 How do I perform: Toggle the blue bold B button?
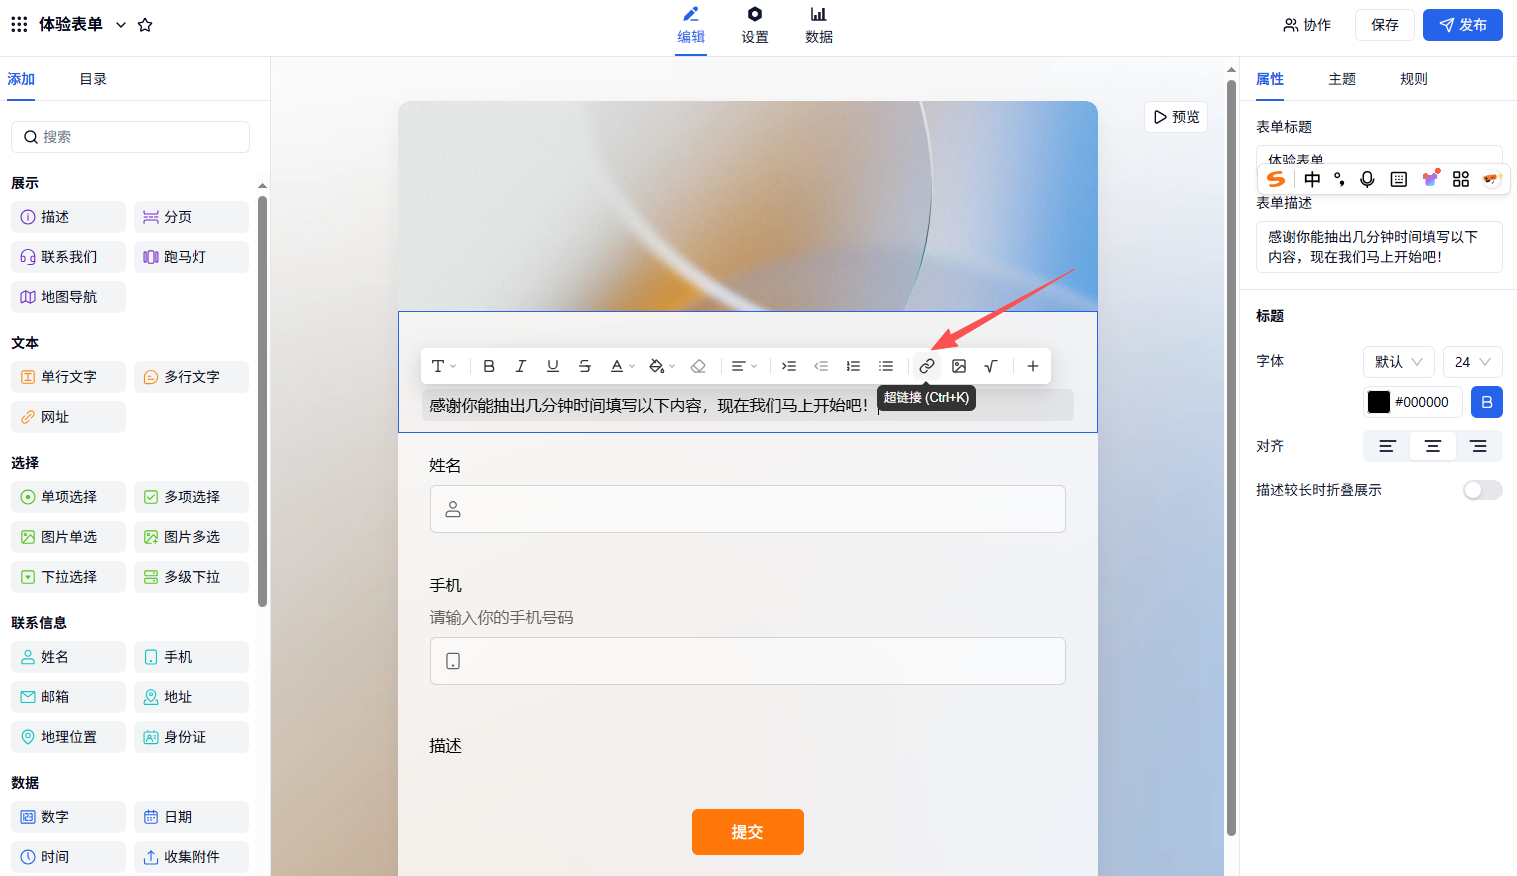click(1486, 402)
